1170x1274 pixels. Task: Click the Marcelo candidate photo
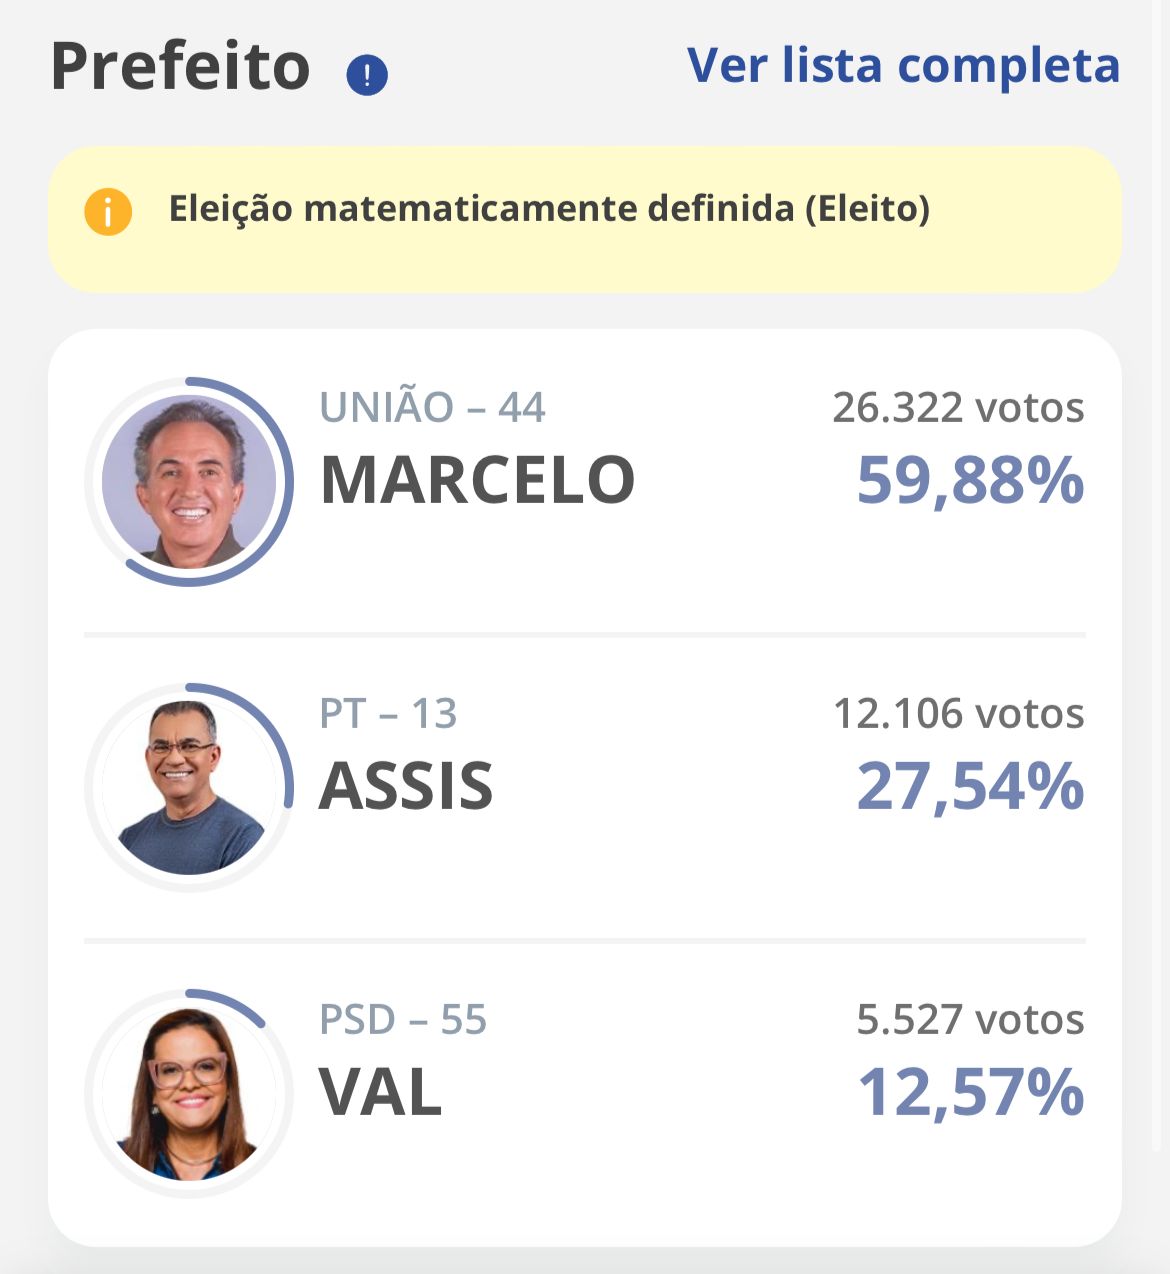tap(189, 482)
